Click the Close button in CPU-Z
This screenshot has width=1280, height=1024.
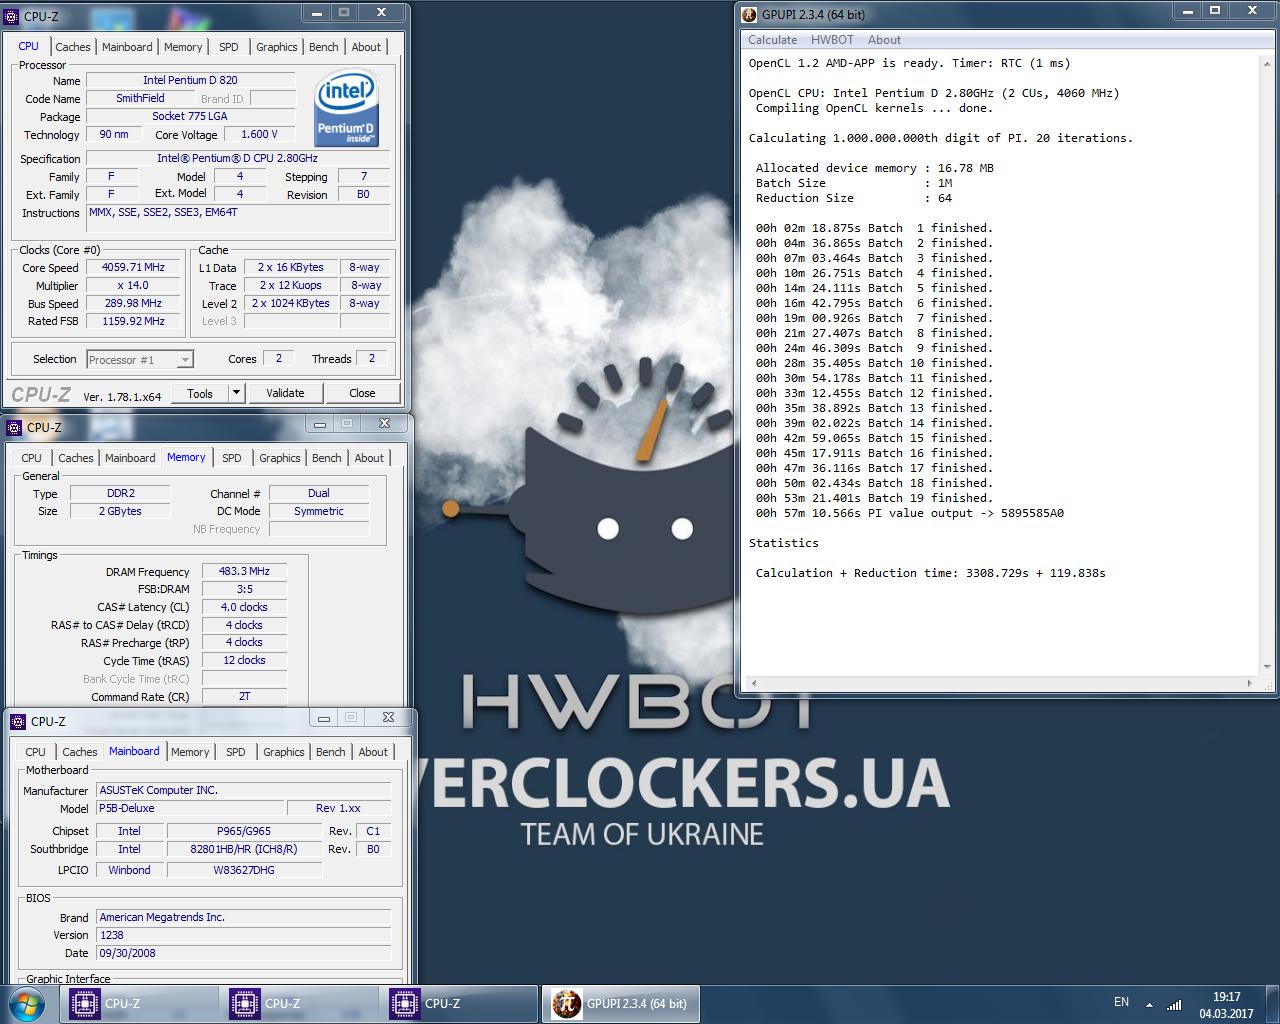362,393
